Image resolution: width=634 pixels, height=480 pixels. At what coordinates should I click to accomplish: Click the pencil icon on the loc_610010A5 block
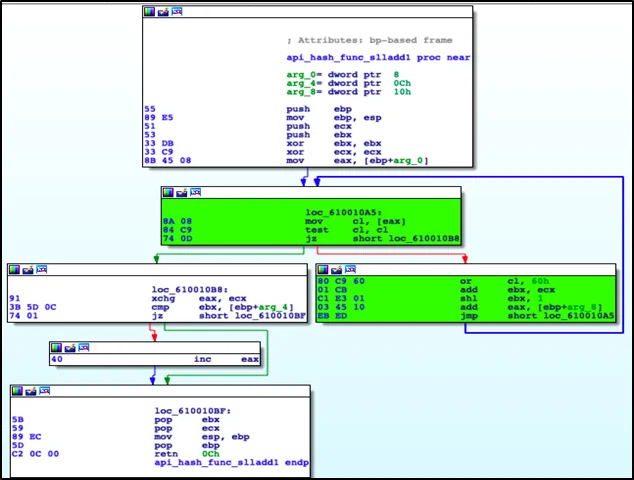tap(181, 192)
